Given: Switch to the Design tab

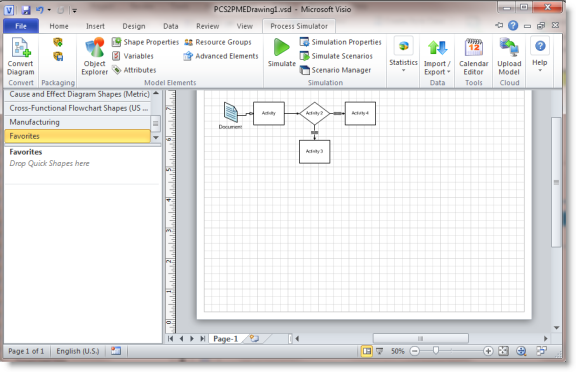Looking at the screenshot, I should coord(134,26).
